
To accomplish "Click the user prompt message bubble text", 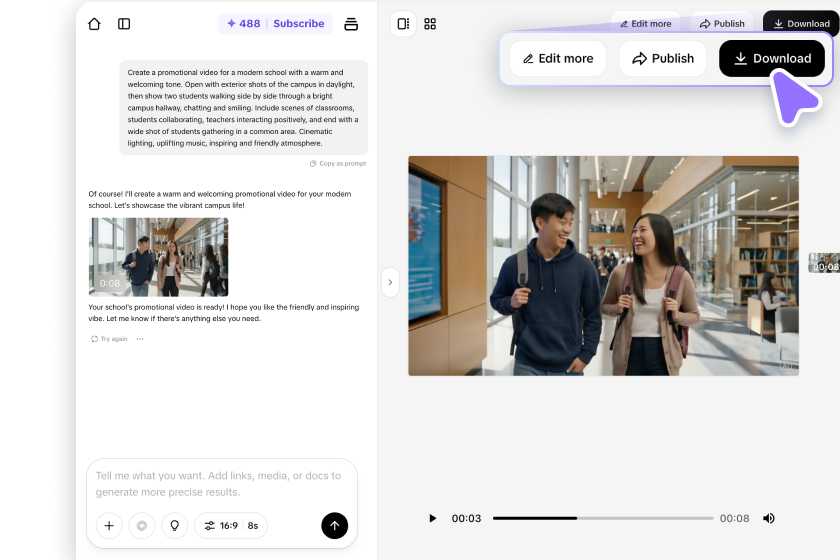I will click(244, 108).
